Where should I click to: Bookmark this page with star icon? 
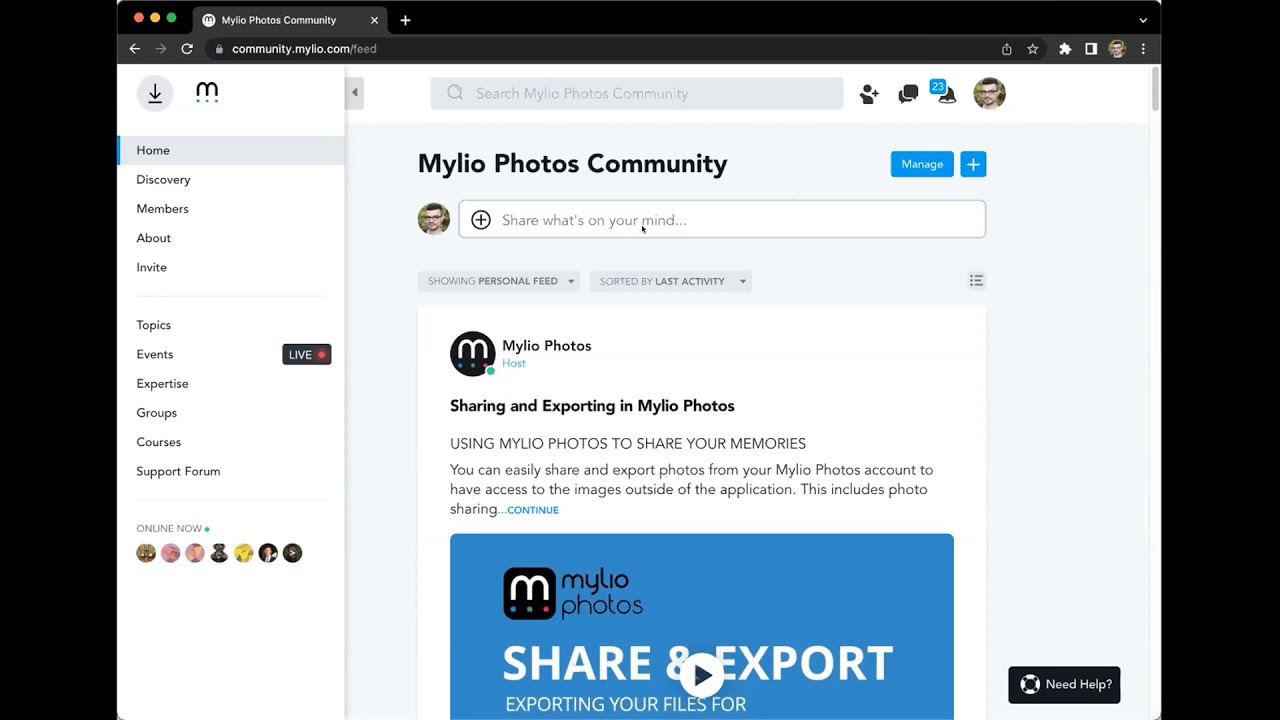[x=1032, y=49]
